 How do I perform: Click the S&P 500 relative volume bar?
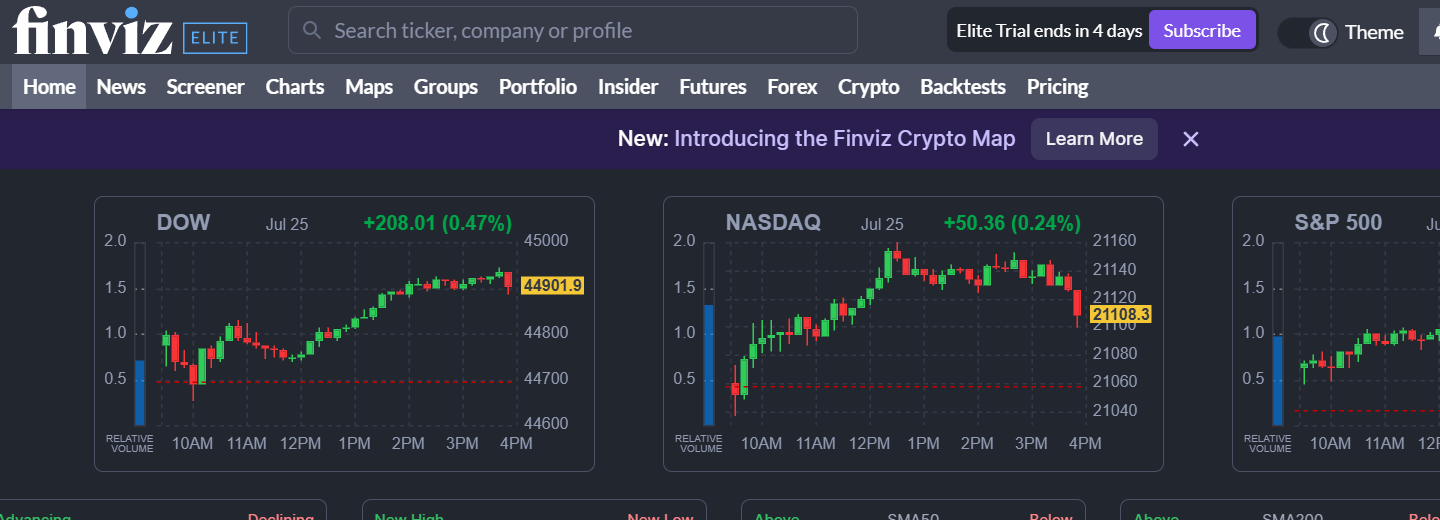pos(1278,334)
